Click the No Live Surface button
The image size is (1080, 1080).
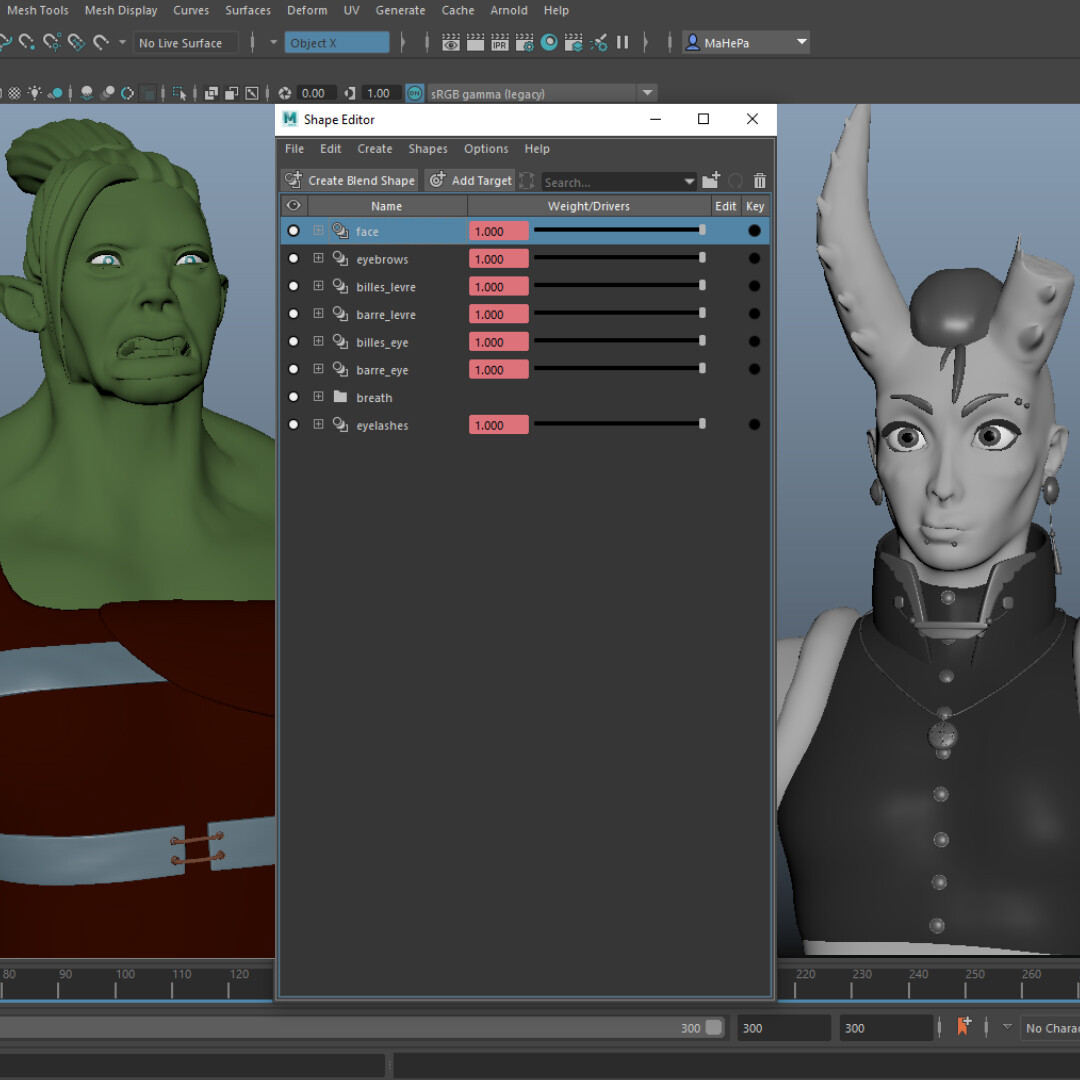click(x=184, y=42)
